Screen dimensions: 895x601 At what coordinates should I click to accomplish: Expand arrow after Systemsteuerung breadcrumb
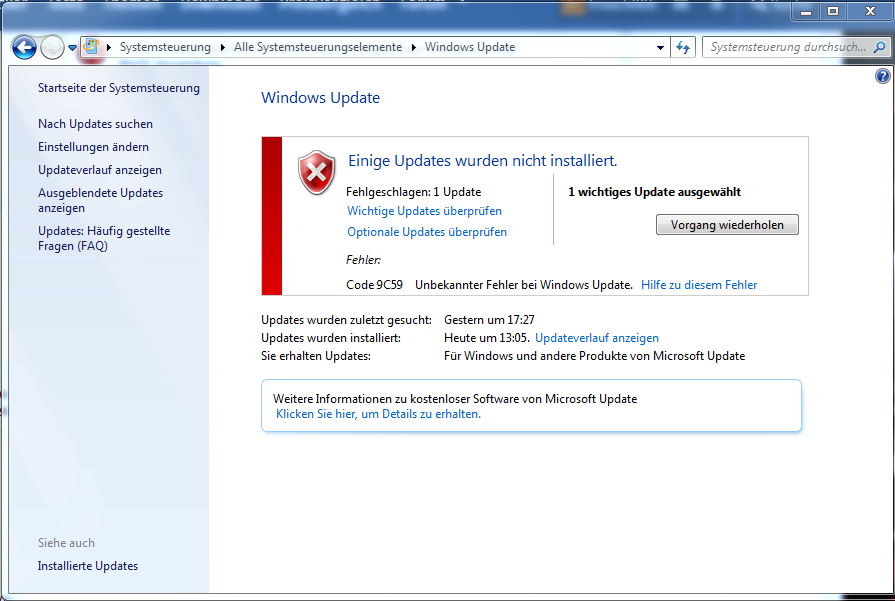tap(223, 47)
